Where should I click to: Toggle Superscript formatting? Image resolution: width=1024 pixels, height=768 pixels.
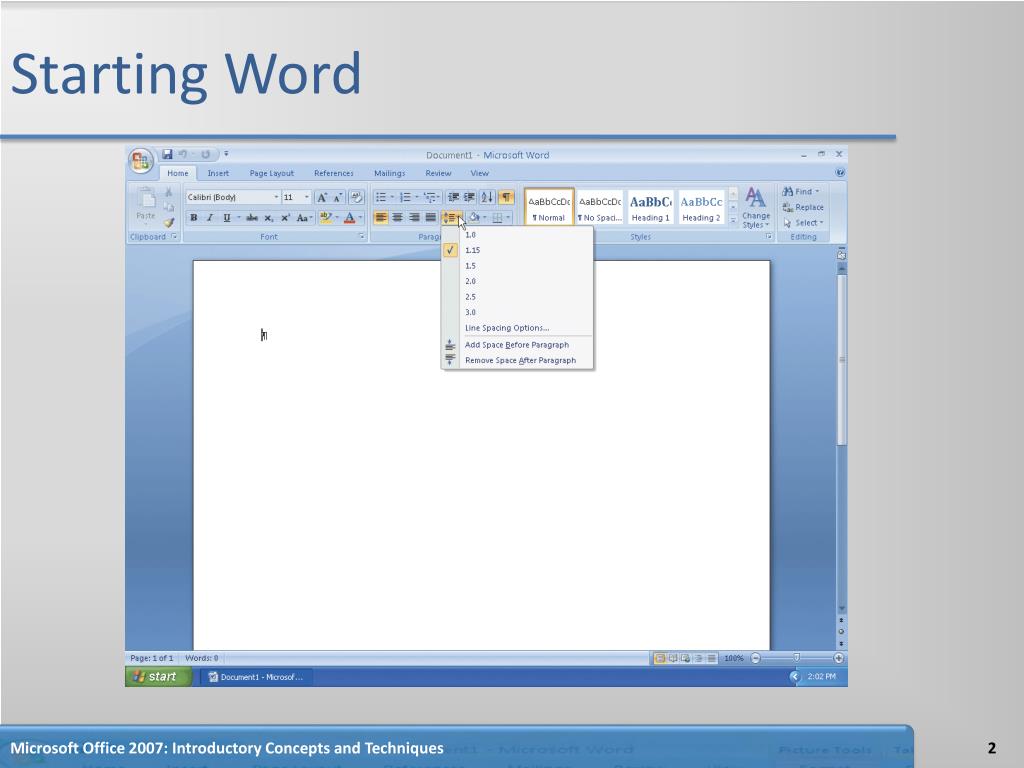pos(285,217)
